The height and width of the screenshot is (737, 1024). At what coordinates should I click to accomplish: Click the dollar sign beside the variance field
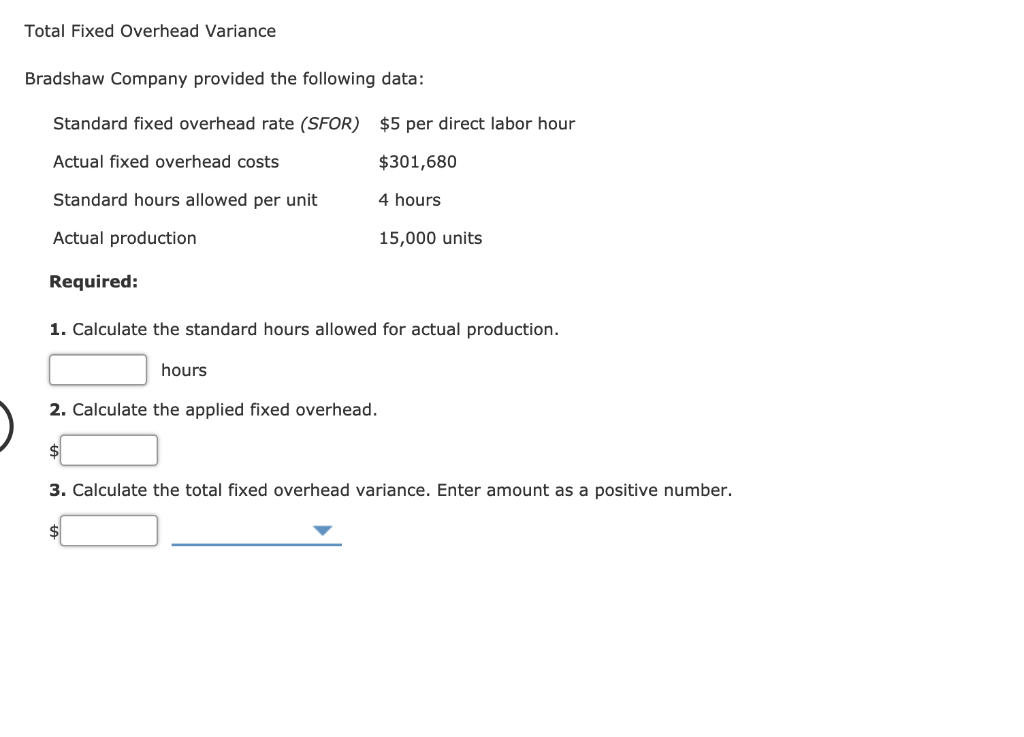pyautogui.click(x=53, y=532)
